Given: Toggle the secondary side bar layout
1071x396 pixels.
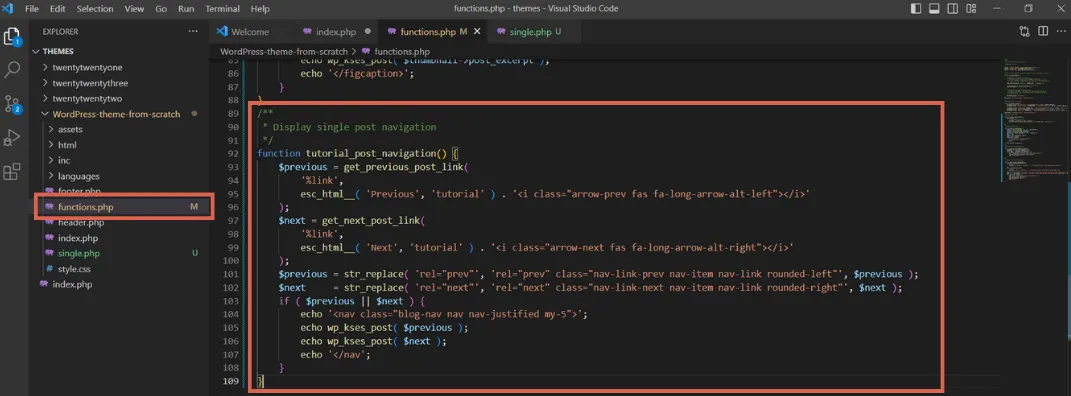Looking at the screenshot, I should [953, 9].
